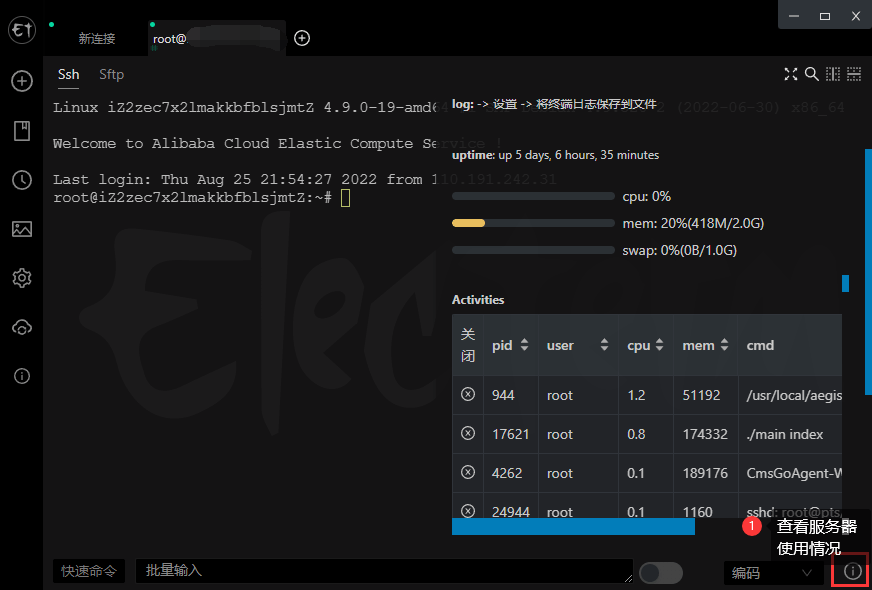Click the cpu usage progress bar

(x=533, y=196)
